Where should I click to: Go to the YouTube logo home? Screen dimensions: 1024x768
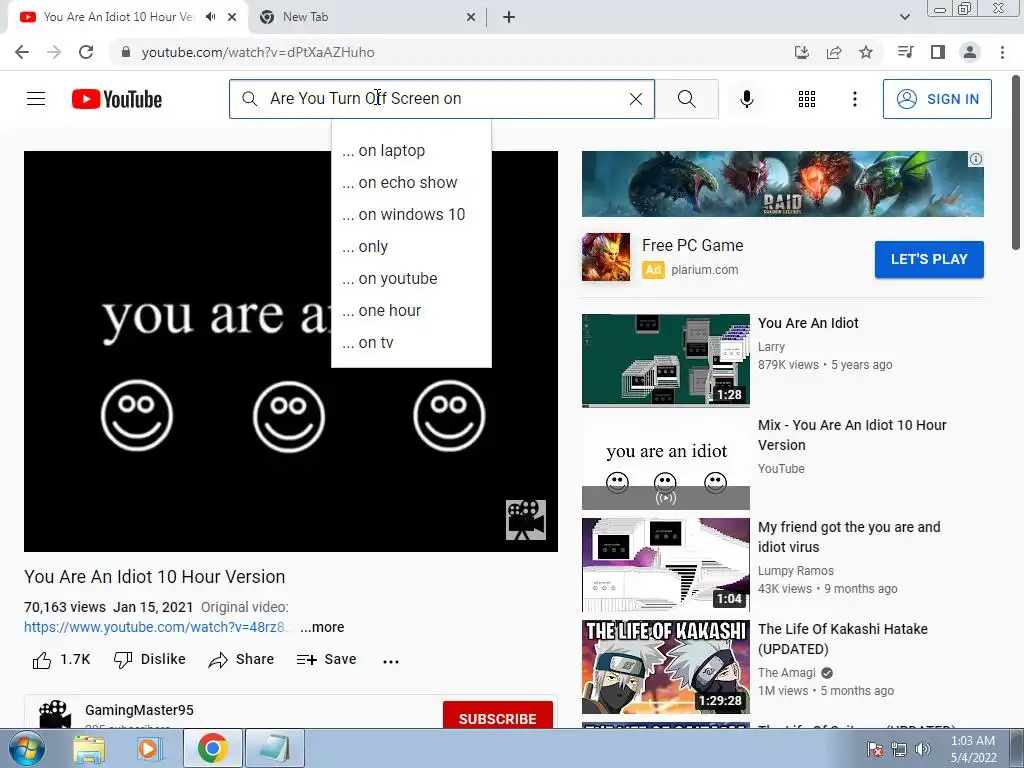117,99
